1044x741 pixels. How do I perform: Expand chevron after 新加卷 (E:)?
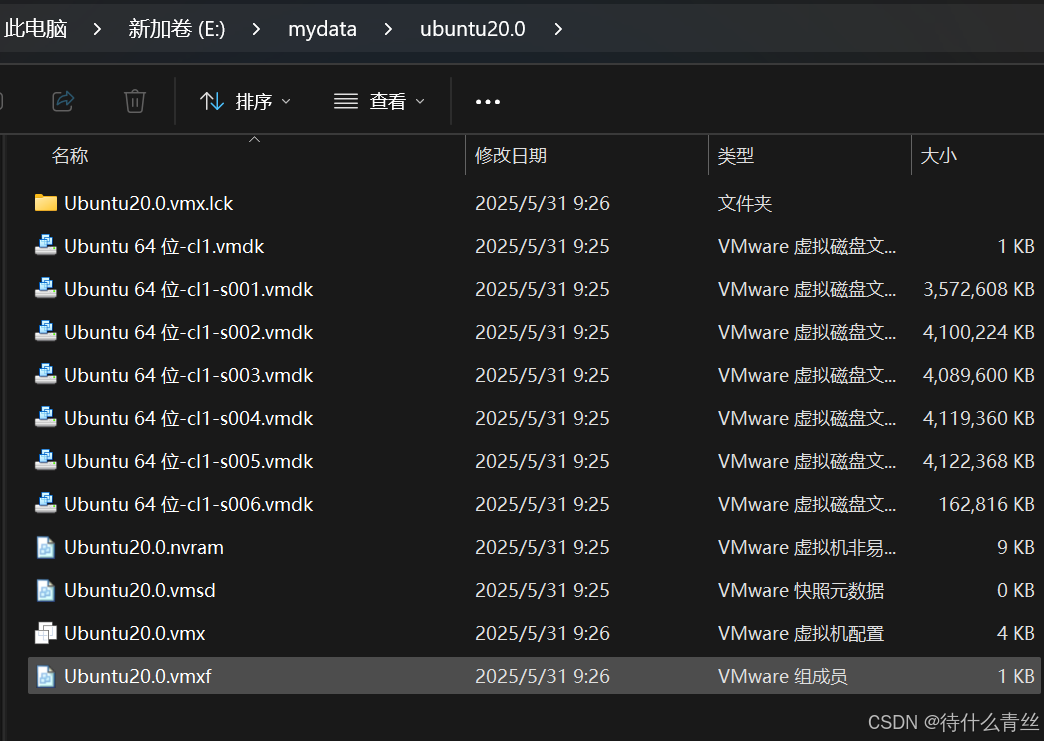(x=256, y=29)
